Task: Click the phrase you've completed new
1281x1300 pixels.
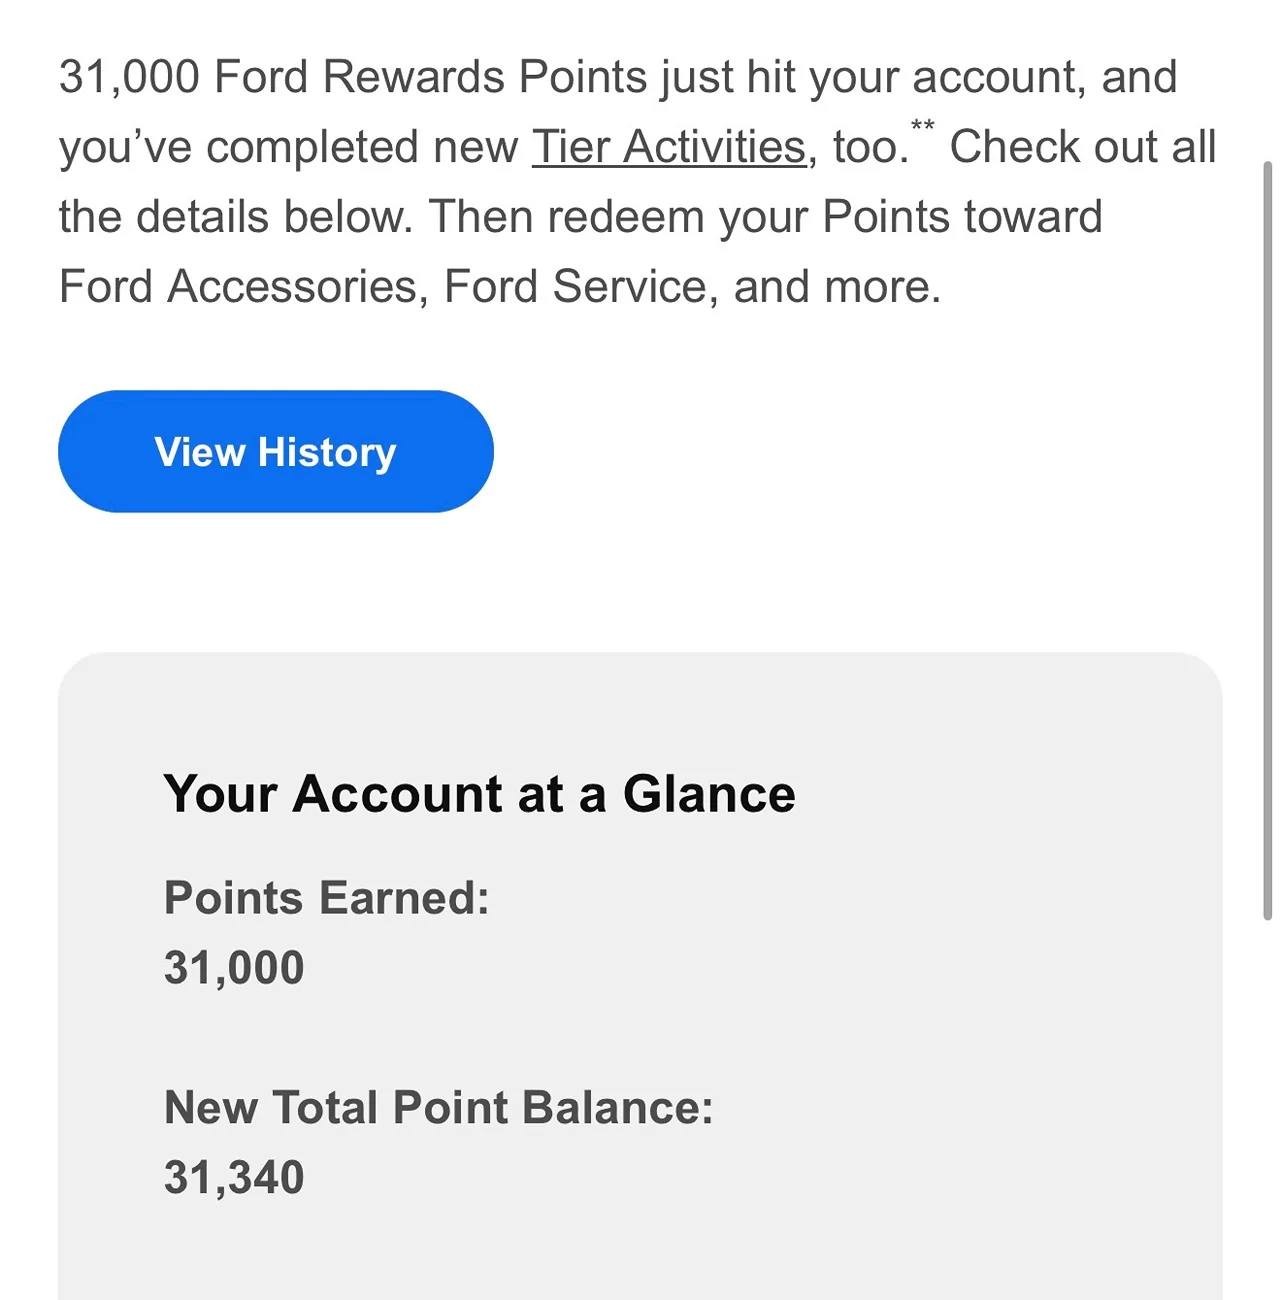Action: pyautogui.click(x=289, y=147)
